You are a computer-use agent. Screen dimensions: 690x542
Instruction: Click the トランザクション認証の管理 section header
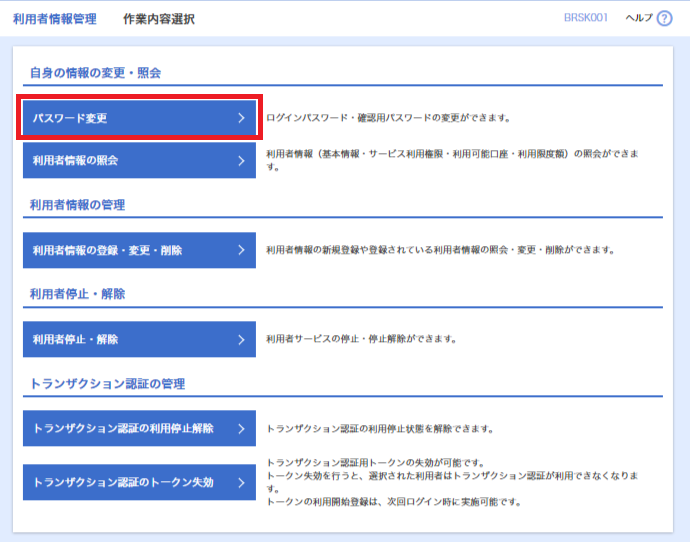pos(108,384)
